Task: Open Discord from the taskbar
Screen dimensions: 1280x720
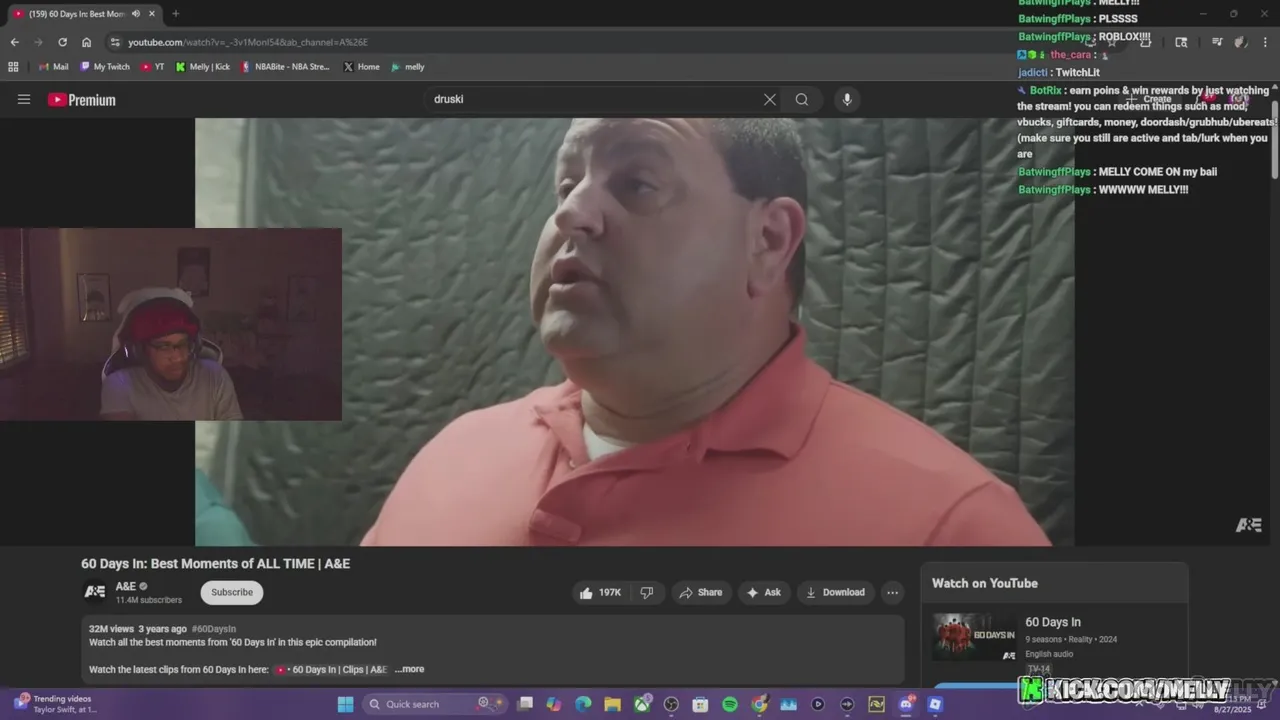Action: click(x=906, y=704)
